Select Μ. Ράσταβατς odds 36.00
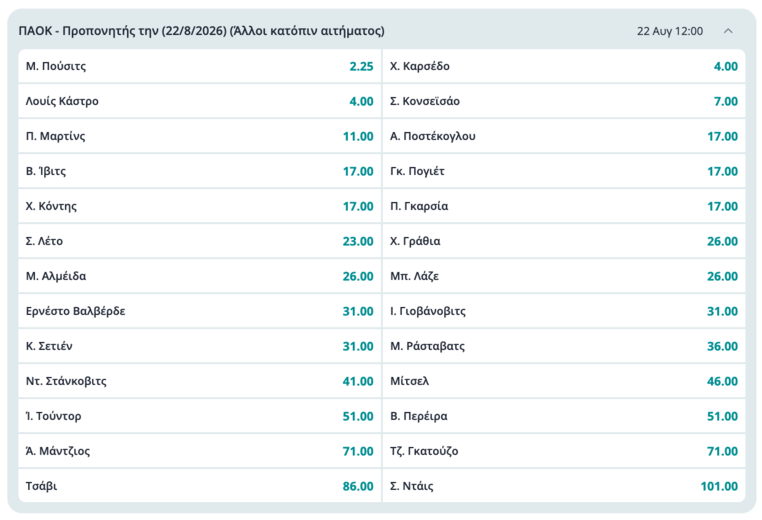Image resolution: width=762 pixels, height=520 pixels. pos(564,346)
